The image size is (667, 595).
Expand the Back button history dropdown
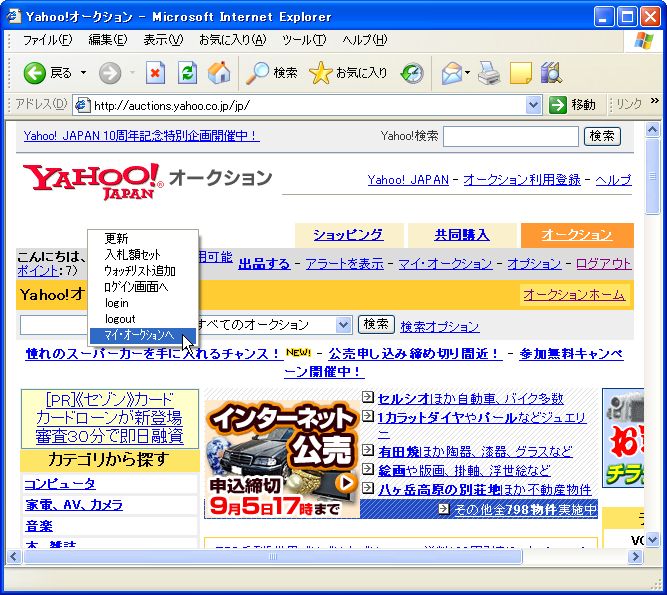pos(83,73)
